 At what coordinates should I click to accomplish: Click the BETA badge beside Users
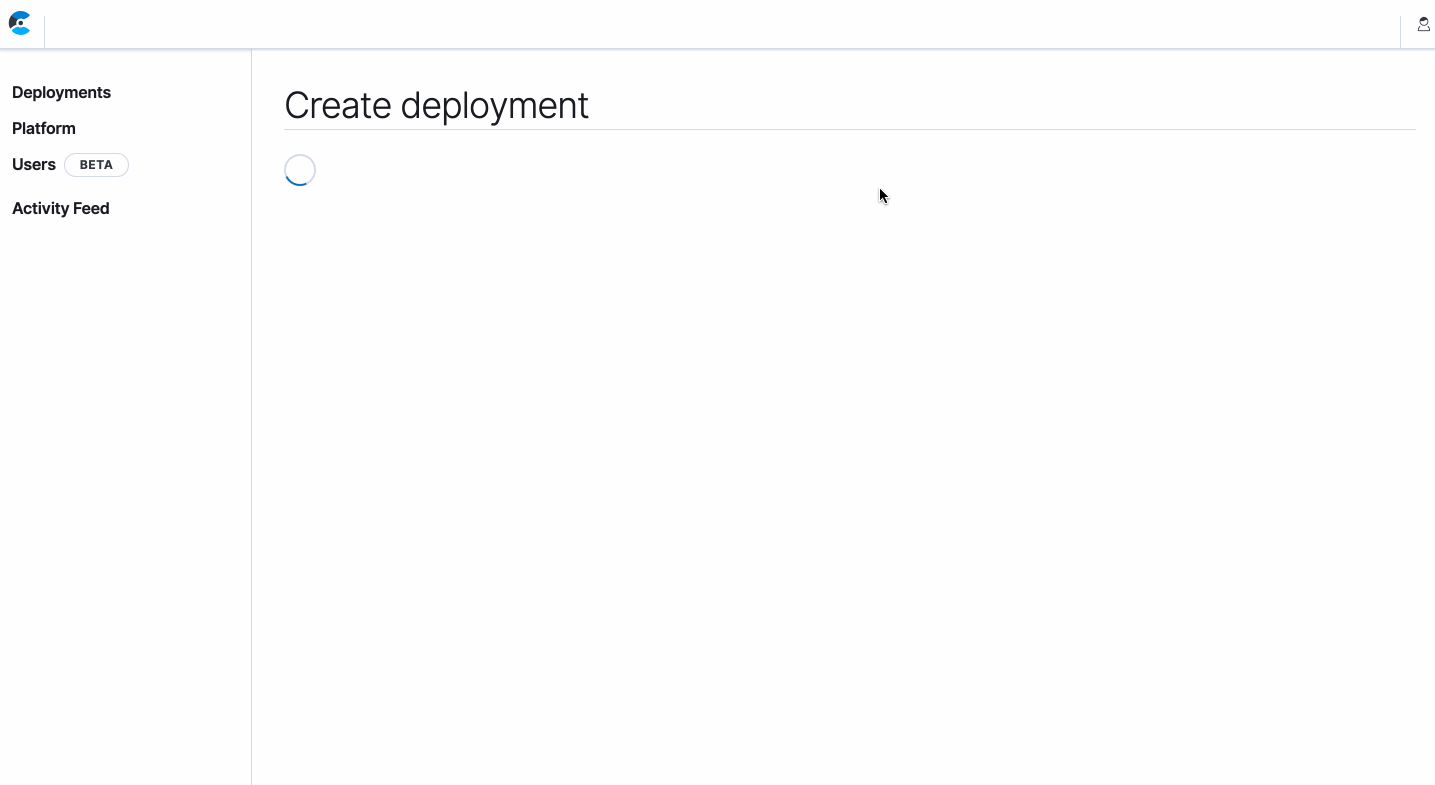click(x=96, y=165)
